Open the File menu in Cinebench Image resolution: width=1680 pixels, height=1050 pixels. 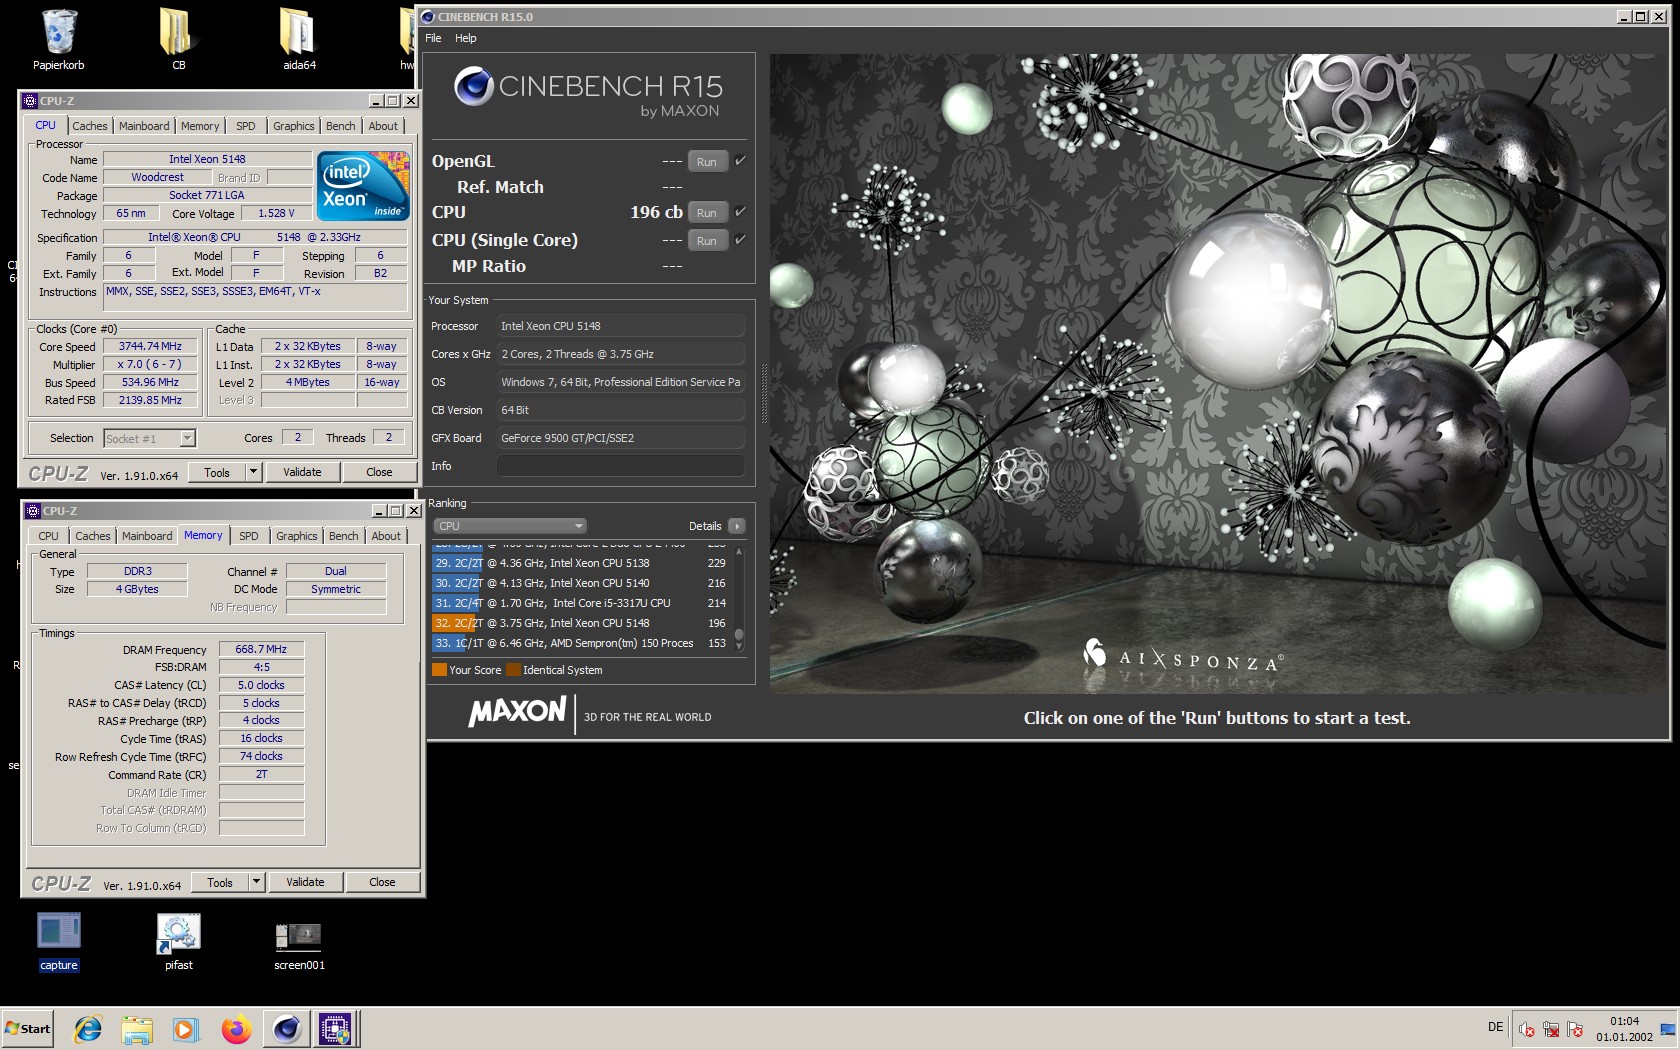(x=433, y=38)
